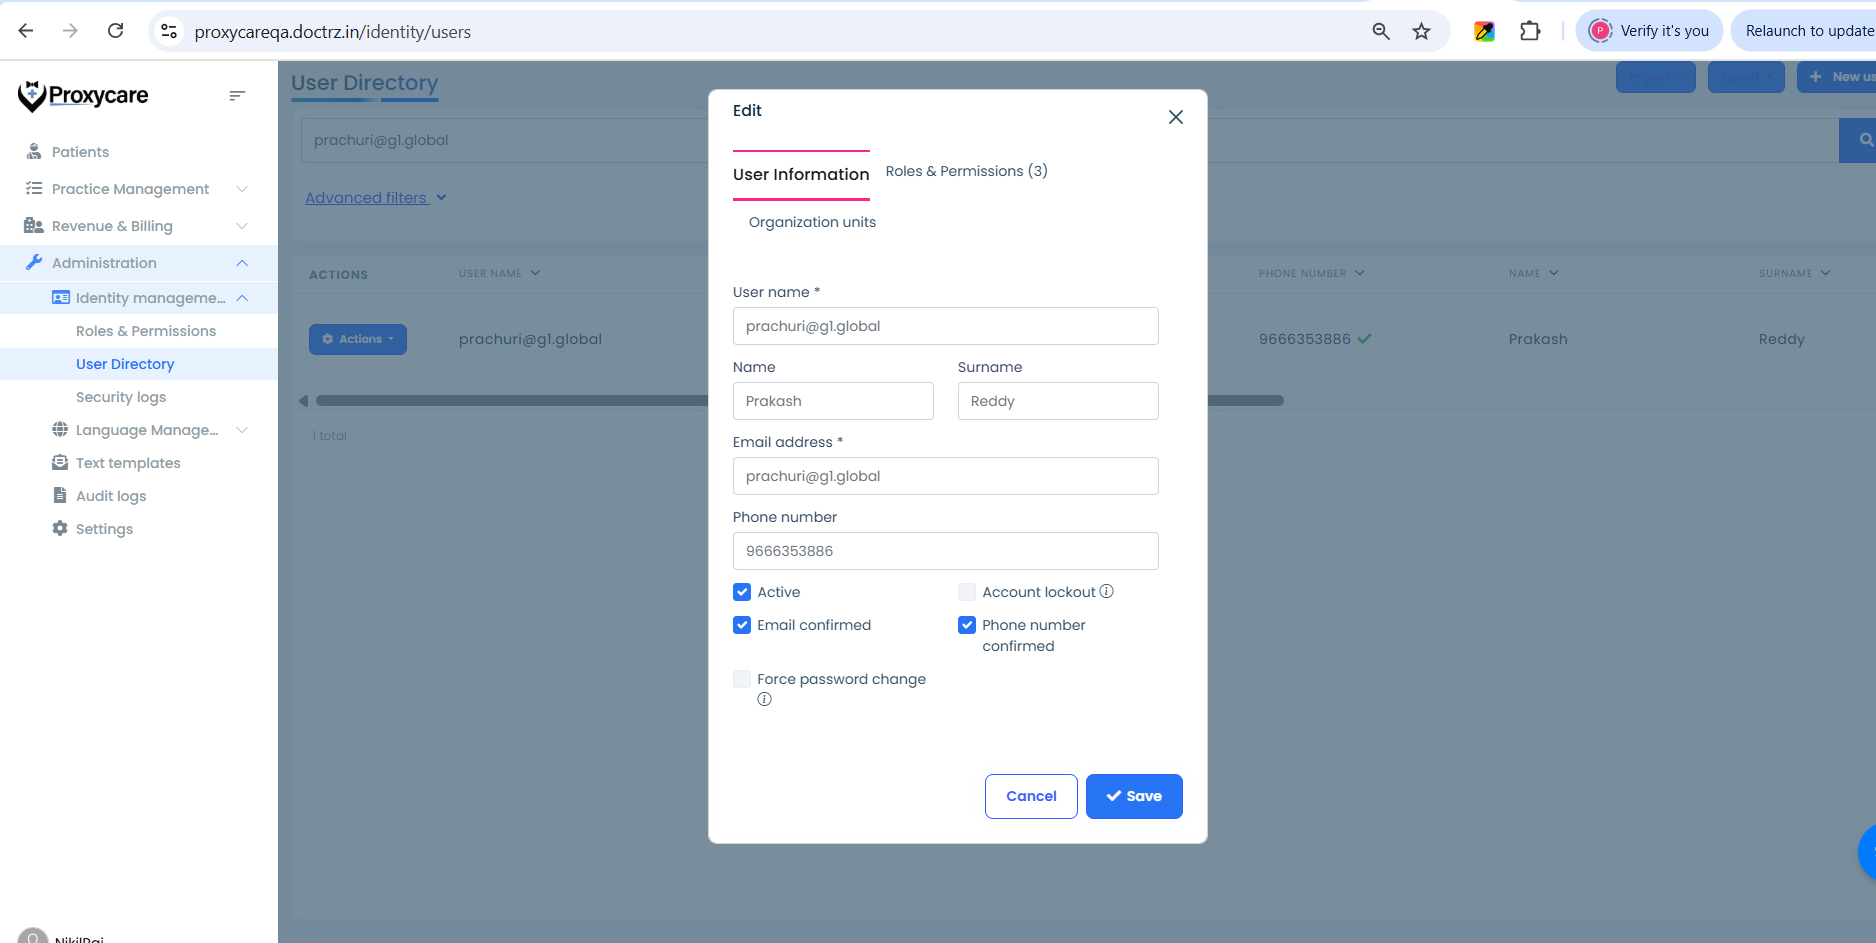Reload the current page
The image size is (1876, 943).
[x=116, y=31]
